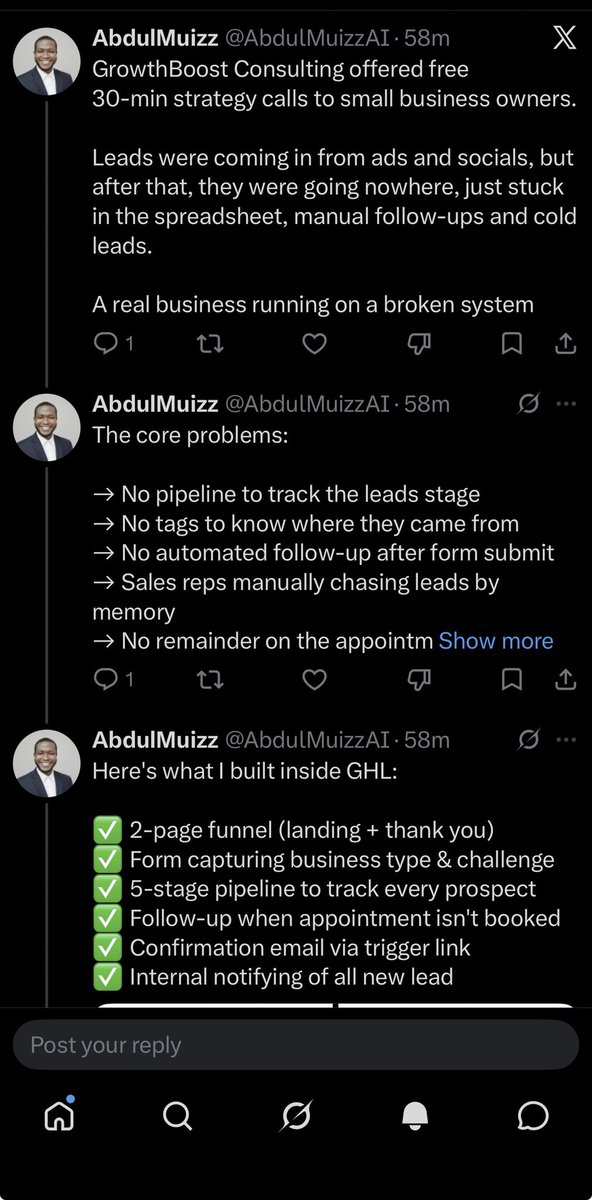The image size is (592, 1200).
Task: Share the first tweet via share icon
Action: [564, 344]
